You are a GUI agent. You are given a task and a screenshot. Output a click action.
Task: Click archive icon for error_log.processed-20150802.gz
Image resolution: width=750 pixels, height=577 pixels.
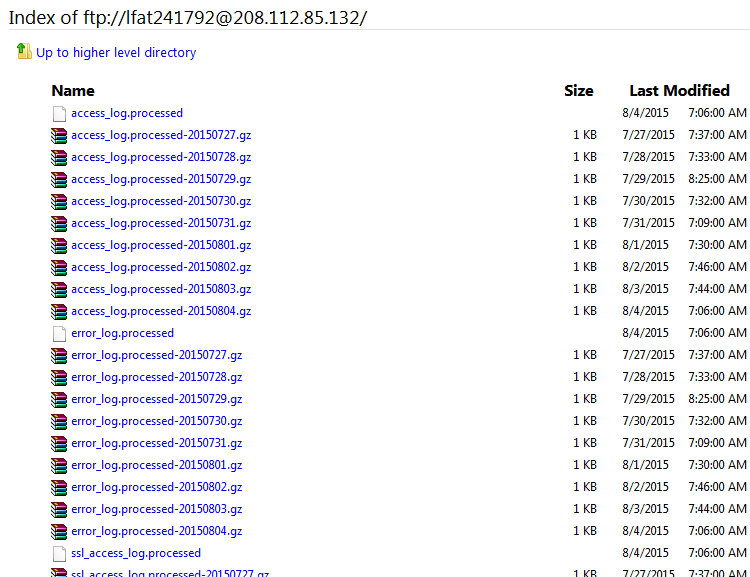coord(59,488)
